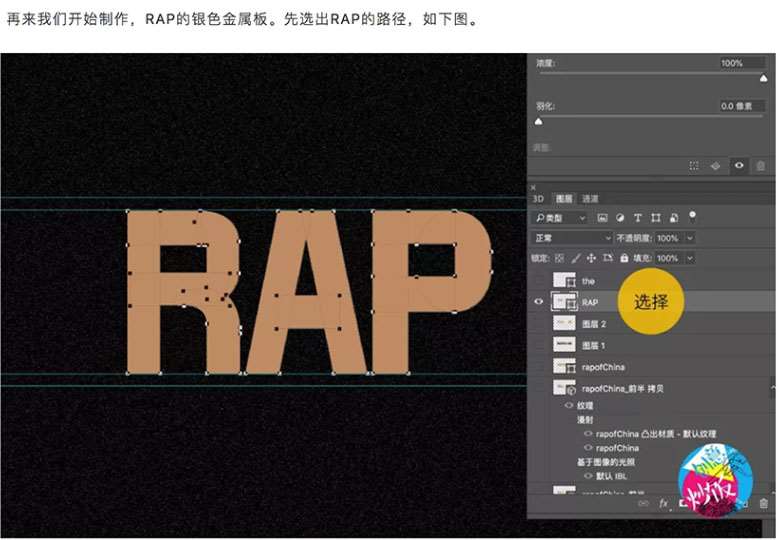Filter layers by shape layer icon

[x=656, y=218]
